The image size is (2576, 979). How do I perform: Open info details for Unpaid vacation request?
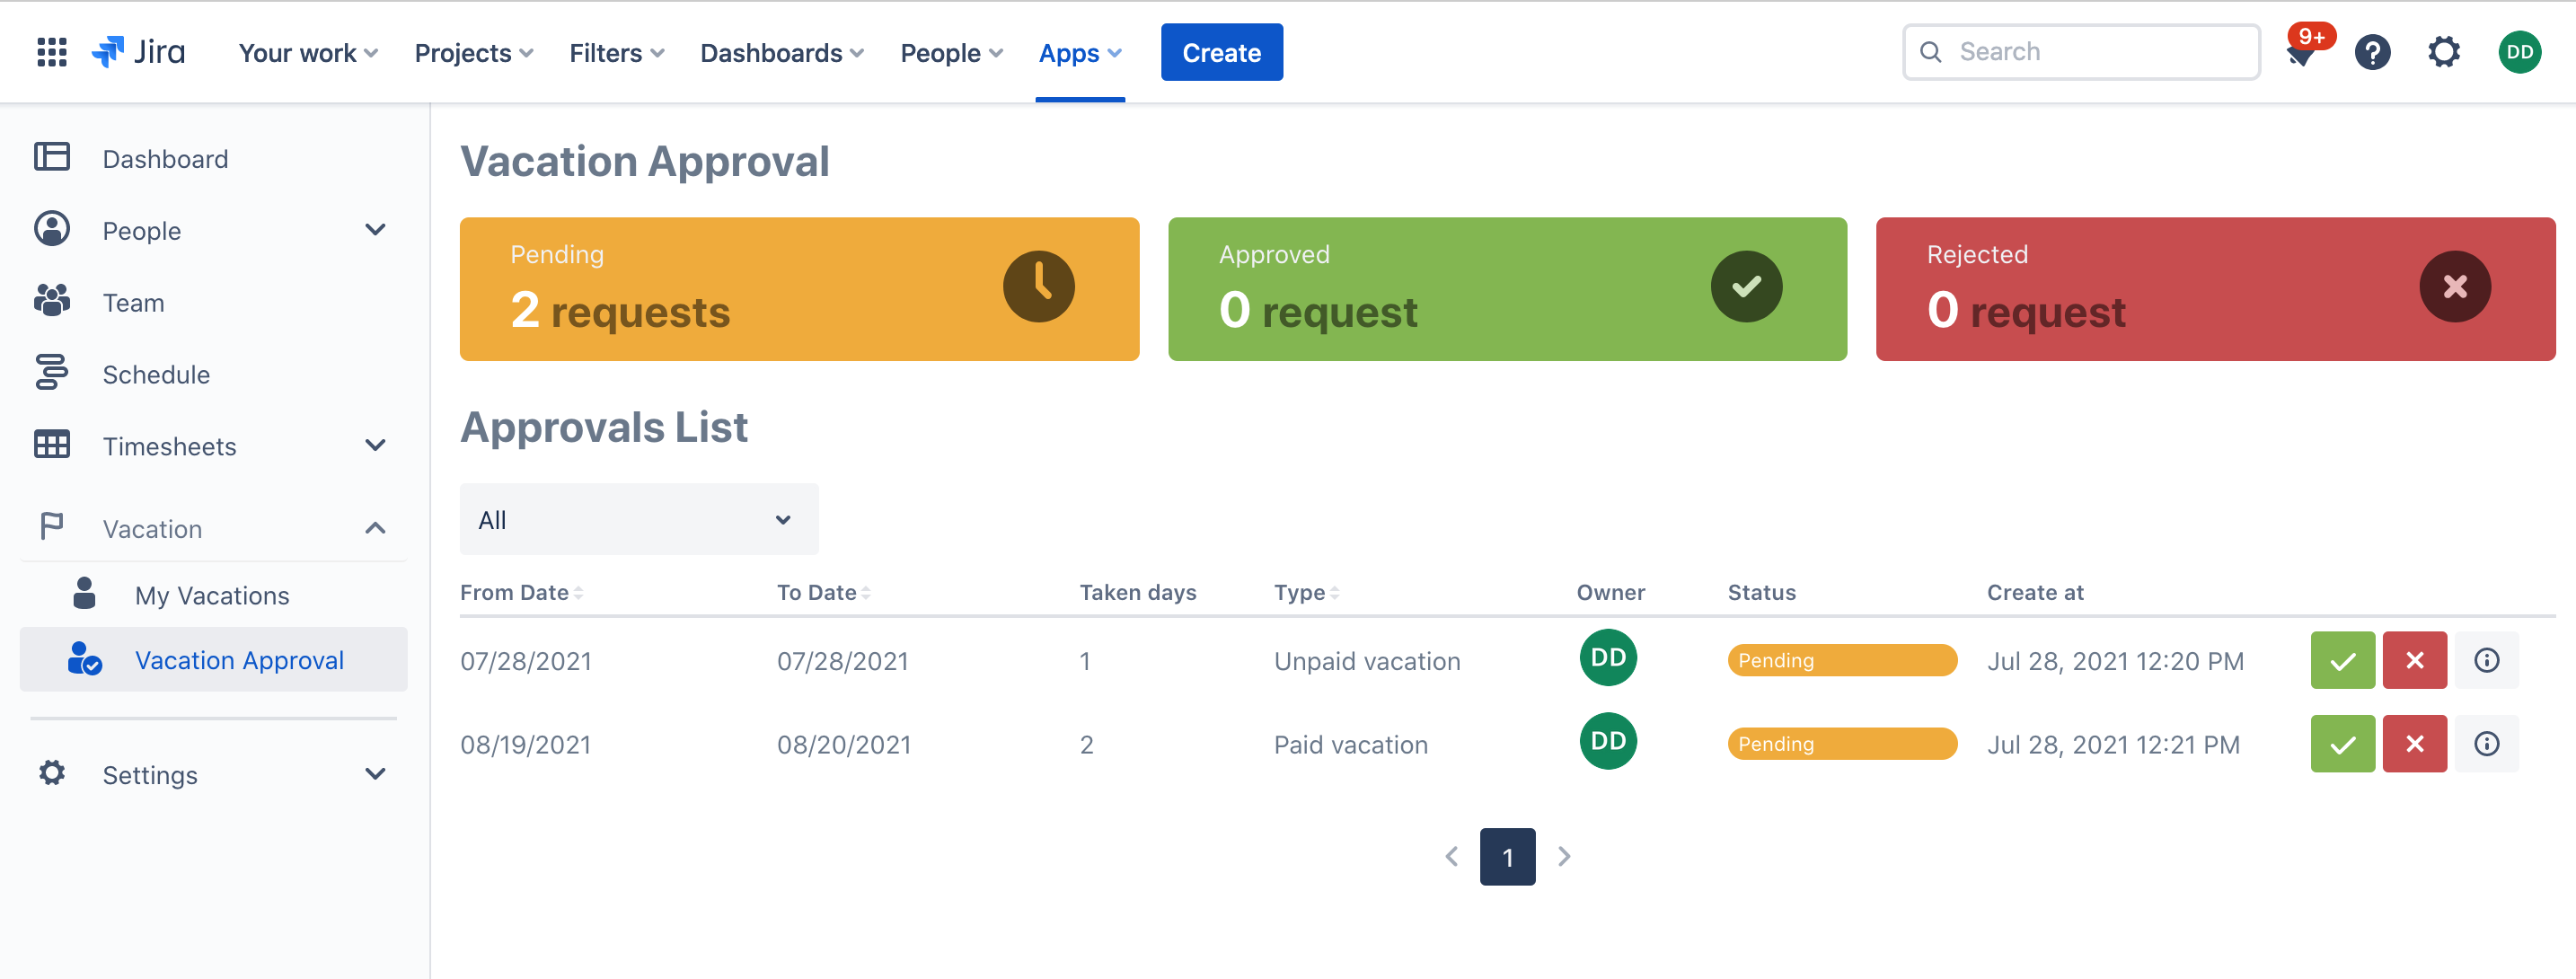click(2485, 661)
